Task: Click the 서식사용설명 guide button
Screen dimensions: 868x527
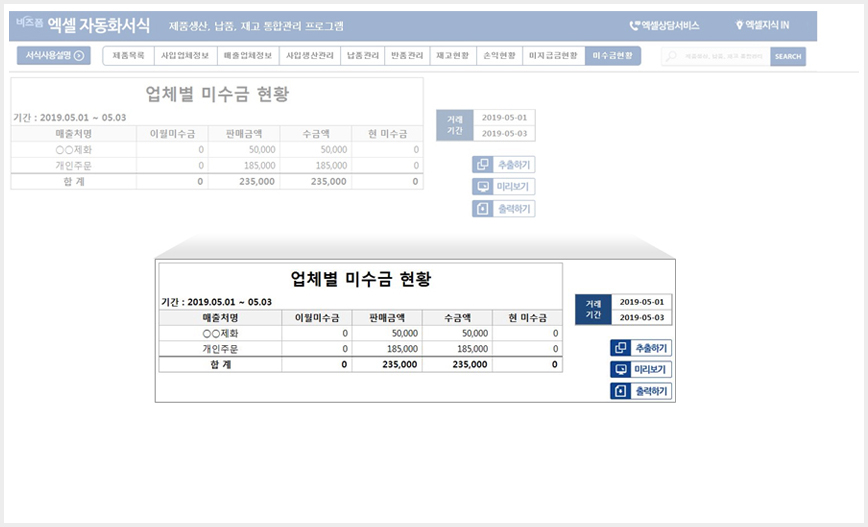Action: (54, 55)
